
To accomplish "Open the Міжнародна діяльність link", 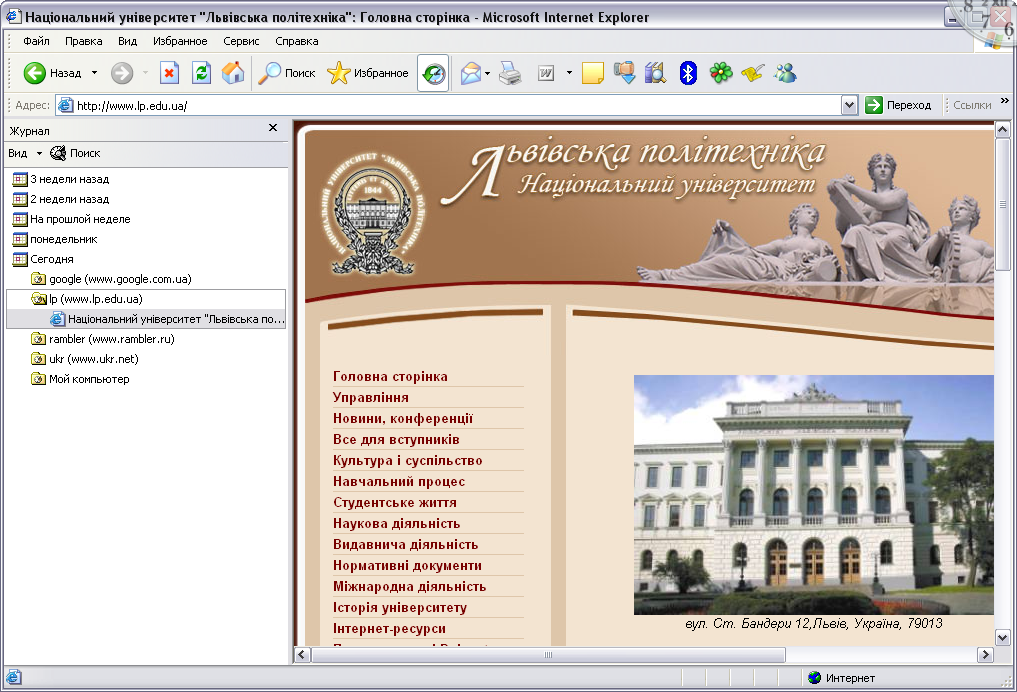I will pos(409,586).
